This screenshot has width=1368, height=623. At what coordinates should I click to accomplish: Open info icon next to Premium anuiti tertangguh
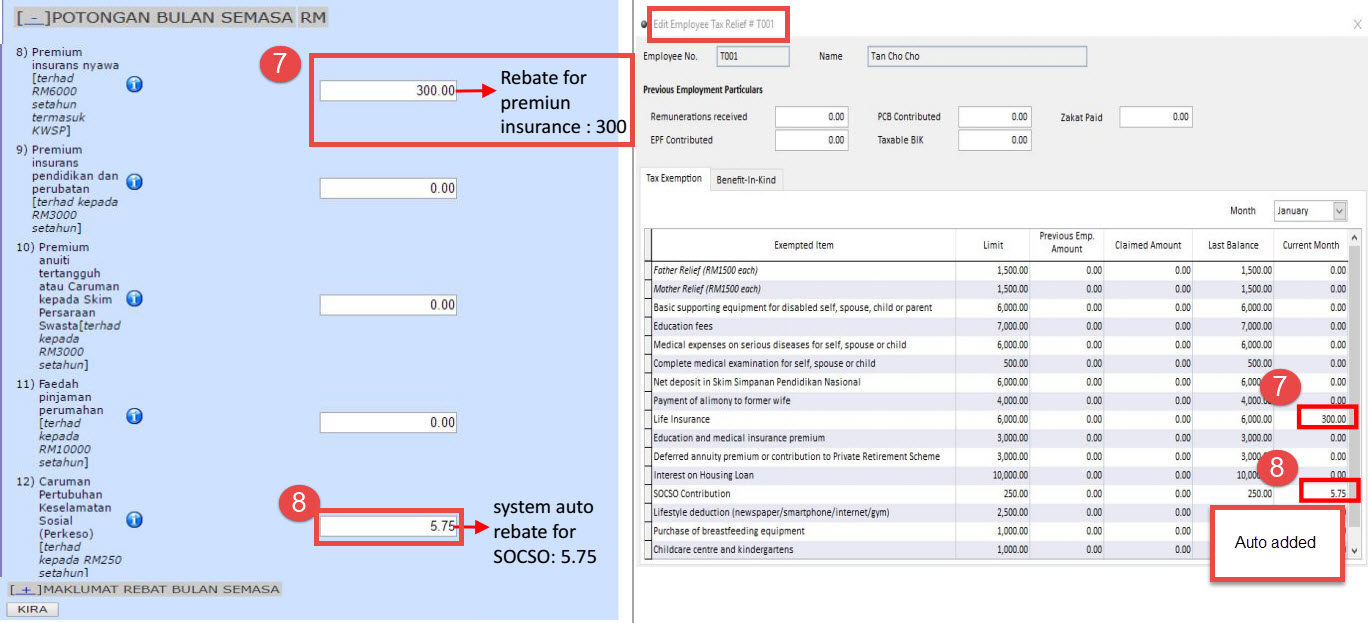coord(134,299)
